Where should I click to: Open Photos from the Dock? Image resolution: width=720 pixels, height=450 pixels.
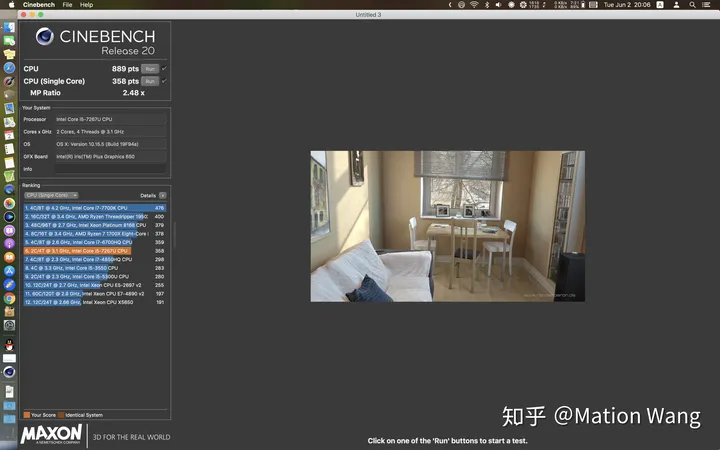[x=9, y=203]
